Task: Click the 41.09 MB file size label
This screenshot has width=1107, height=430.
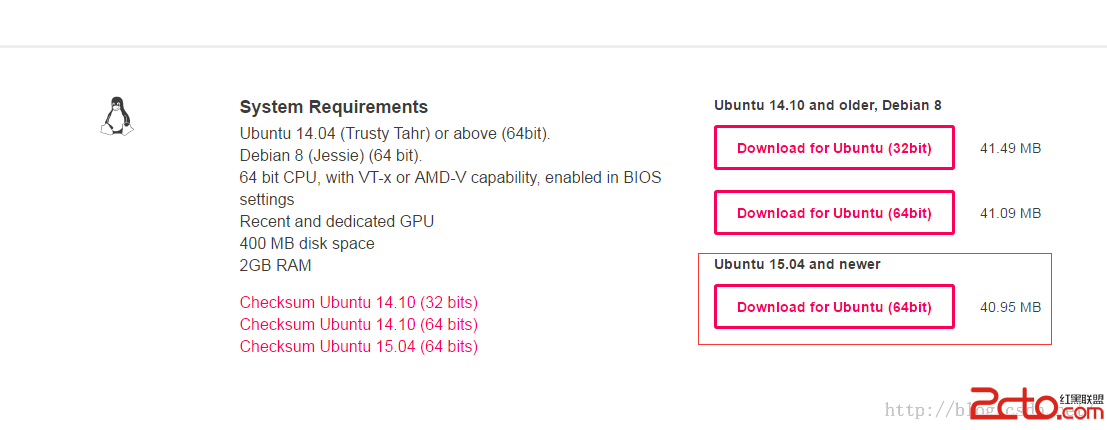Action: [1010, 213]
